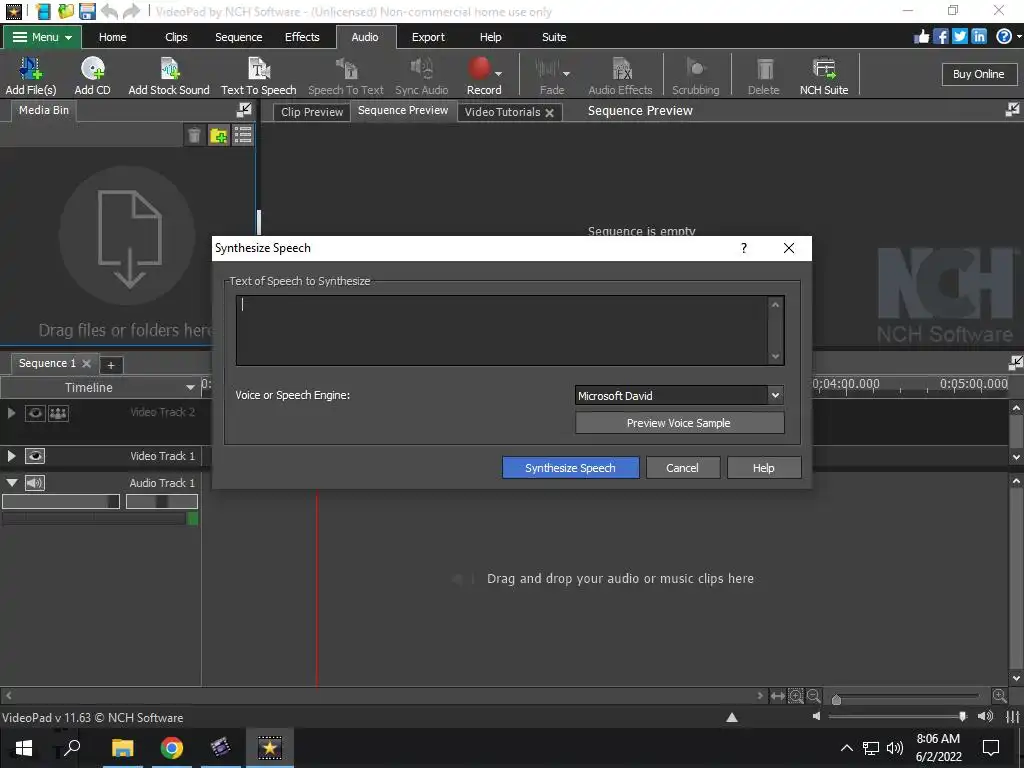
Task: Open the Record dropdown arrow
Action: (x=499, y=73)
